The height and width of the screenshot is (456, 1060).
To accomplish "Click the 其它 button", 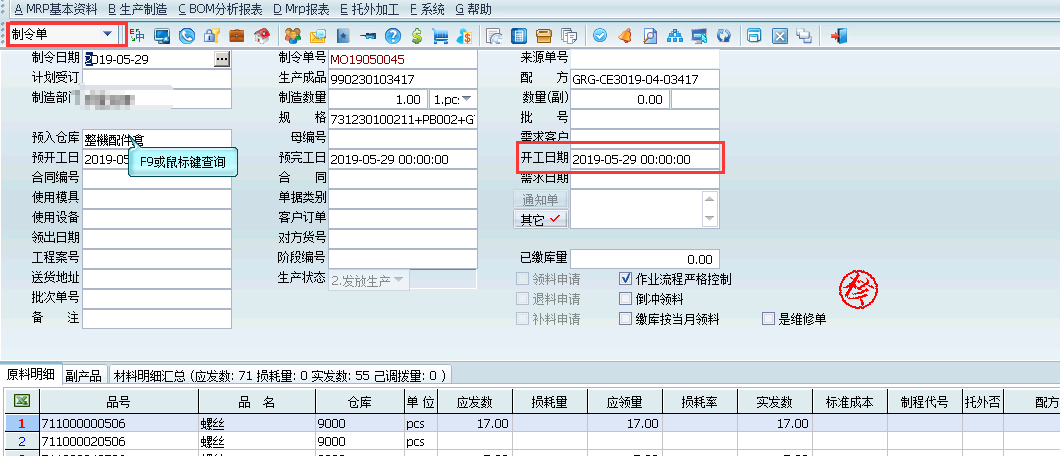I will [540, 220].
